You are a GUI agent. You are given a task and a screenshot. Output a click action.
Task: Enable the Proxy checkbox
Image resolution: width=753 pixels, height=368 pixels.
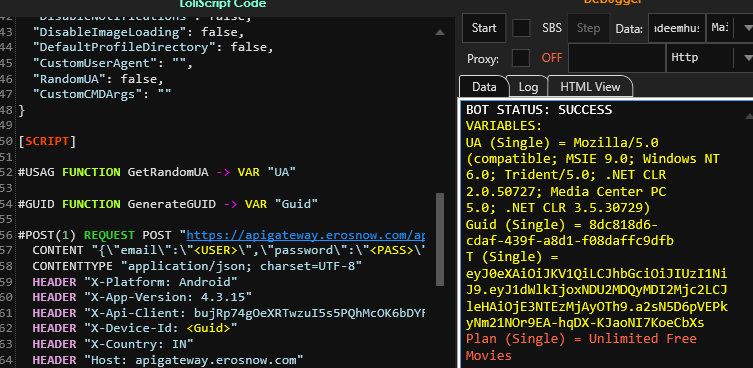point(521,58)
